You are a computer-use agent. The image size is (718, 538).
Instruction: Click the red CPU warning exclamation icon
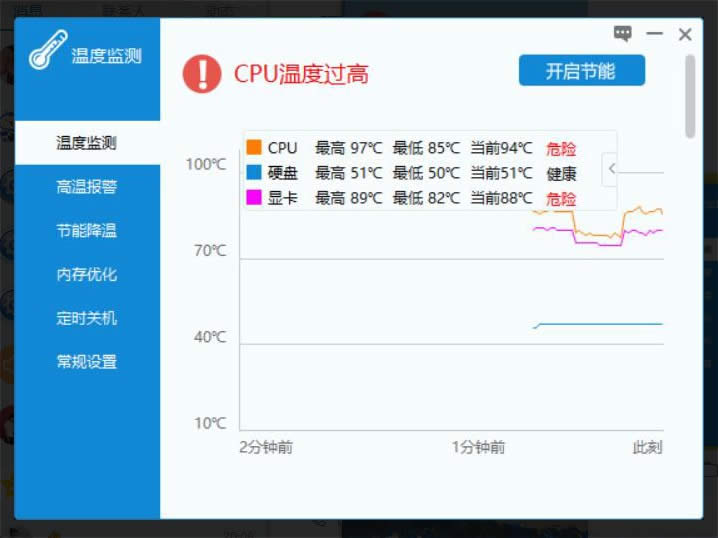tap(202, 74)
